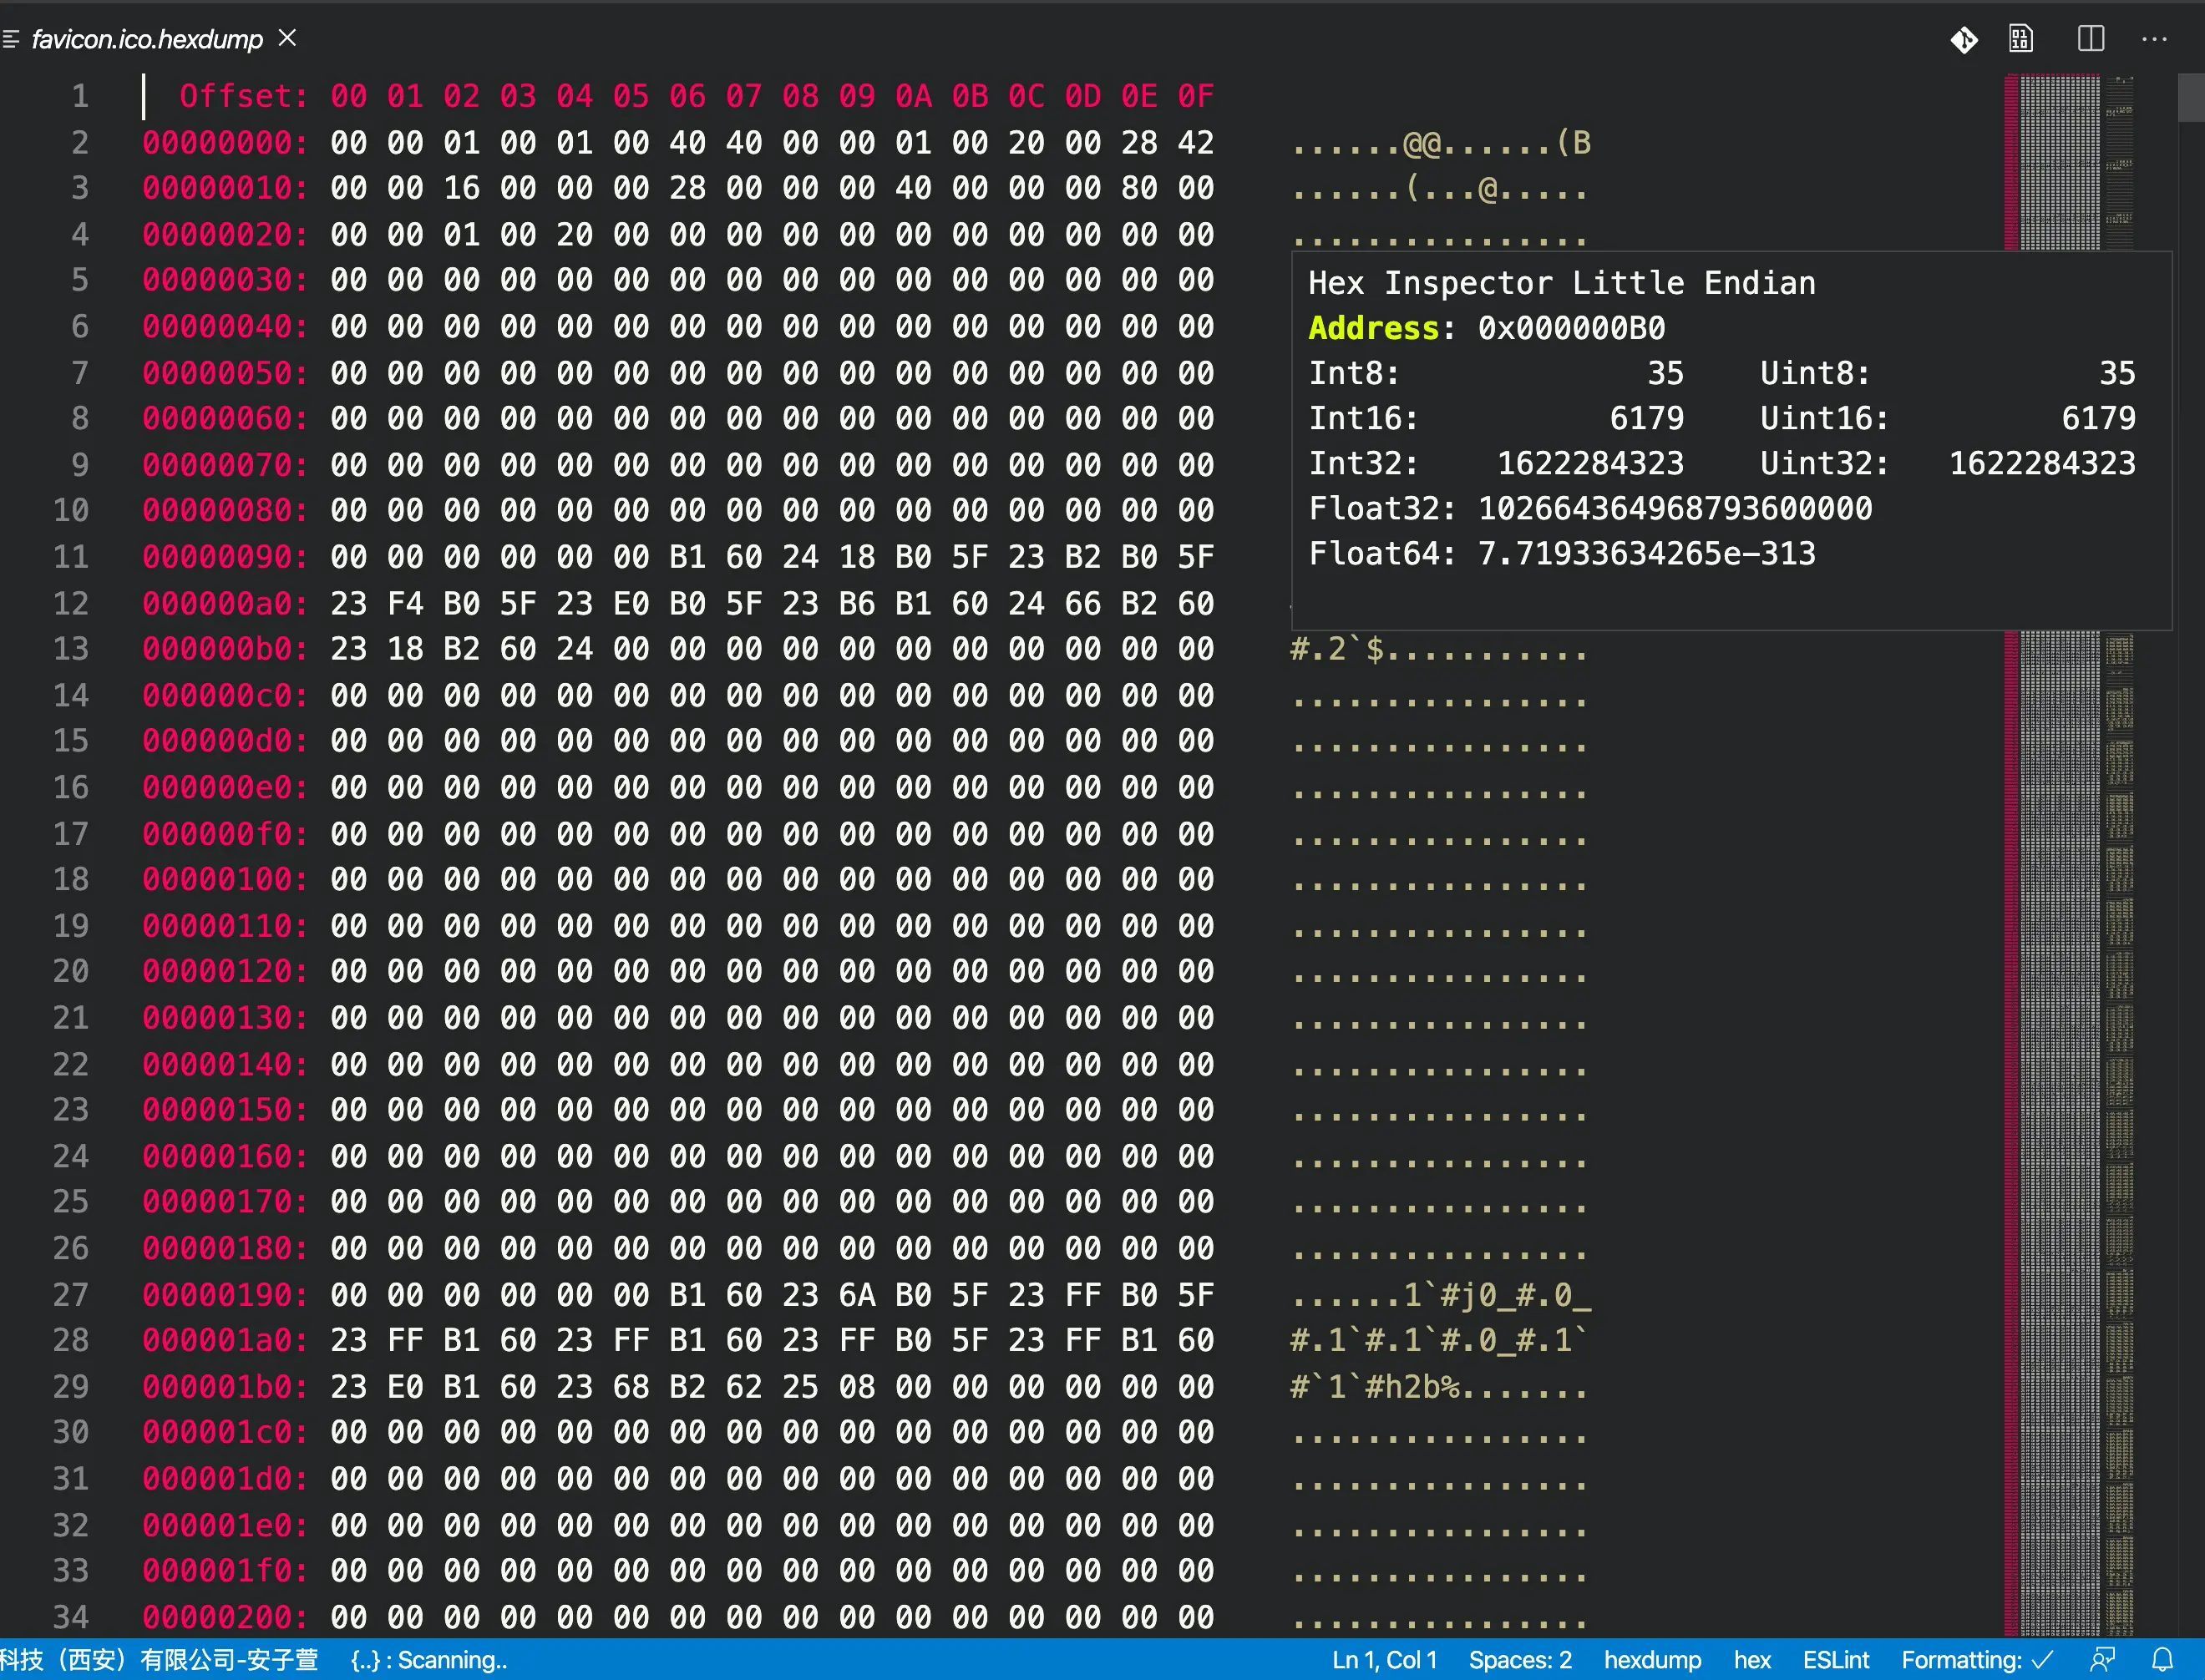Close the favicon.ico.hexdump tab

[x=287, y=38]
